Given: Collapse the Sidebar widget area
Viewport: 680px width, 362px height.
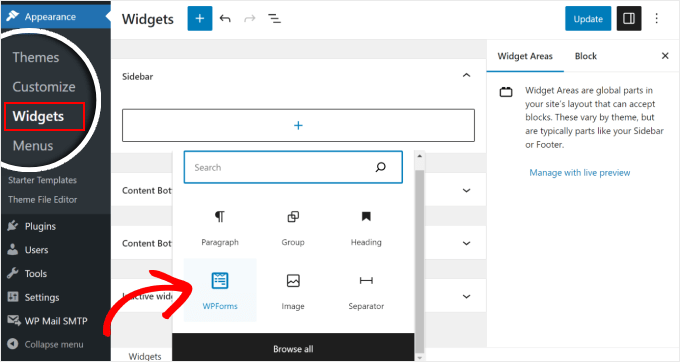Looking at the screenshot, I should [x=466, y=76].
